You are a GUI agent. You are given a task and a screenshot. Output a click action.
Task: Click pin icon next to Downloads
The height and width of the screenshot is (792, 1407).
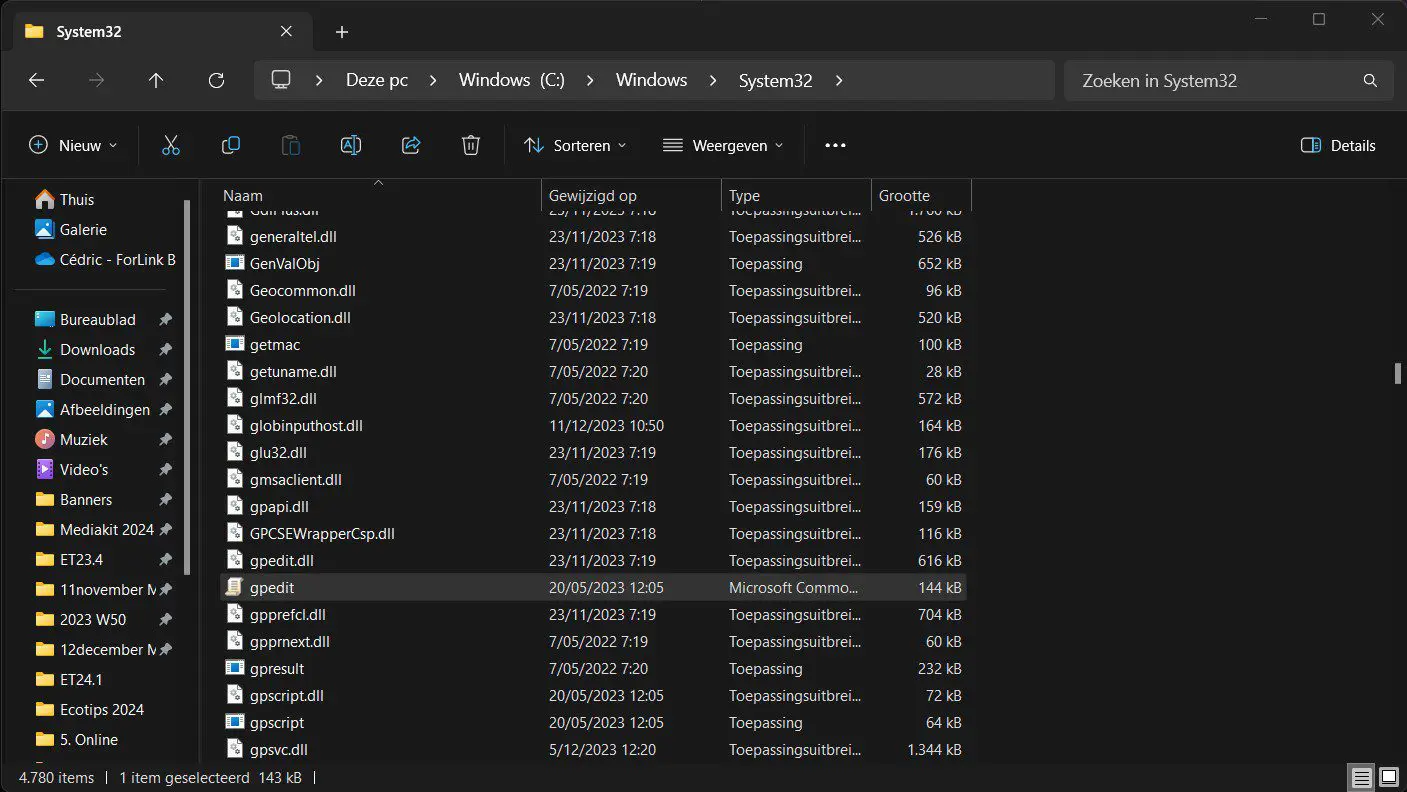pos(165,350)
